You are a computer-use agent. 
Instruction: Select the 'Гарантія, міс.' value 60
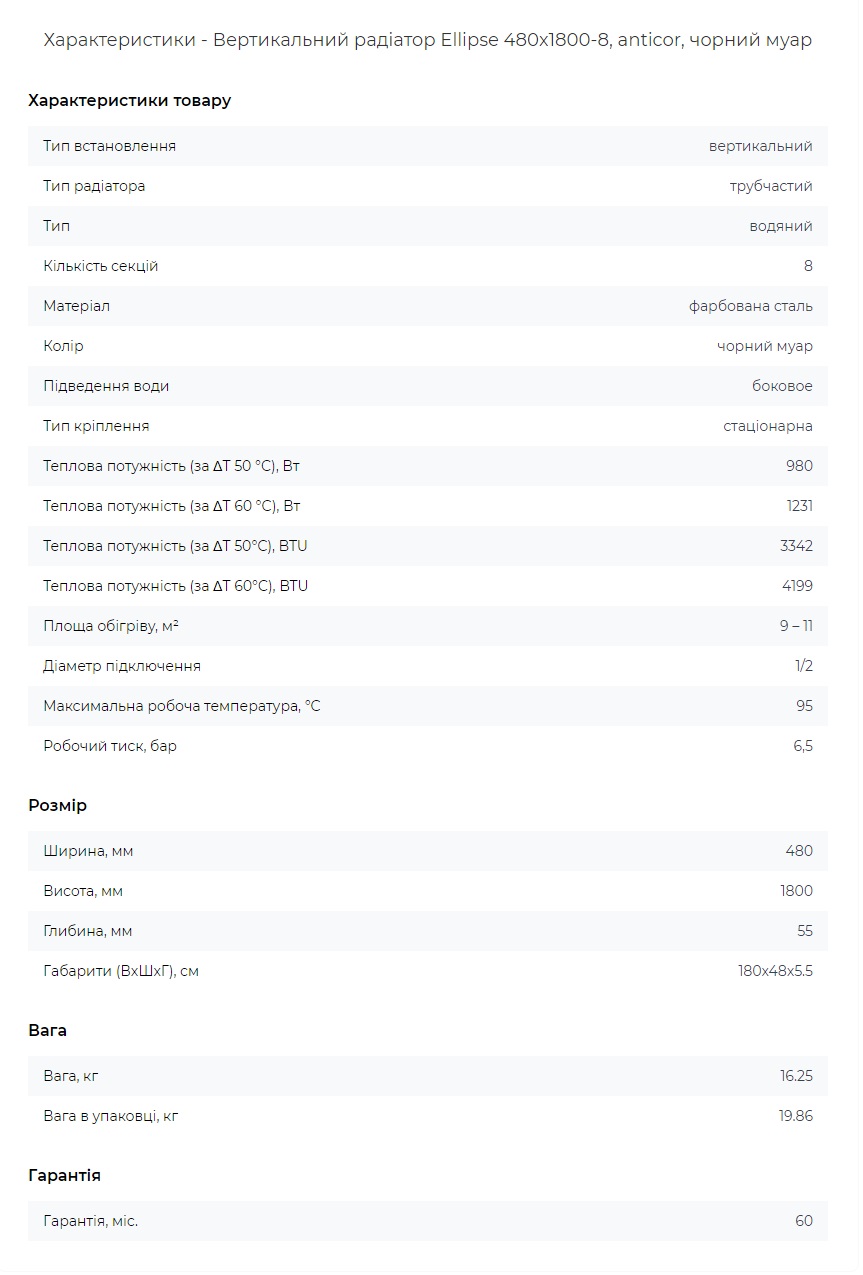tap(804, 1221)
